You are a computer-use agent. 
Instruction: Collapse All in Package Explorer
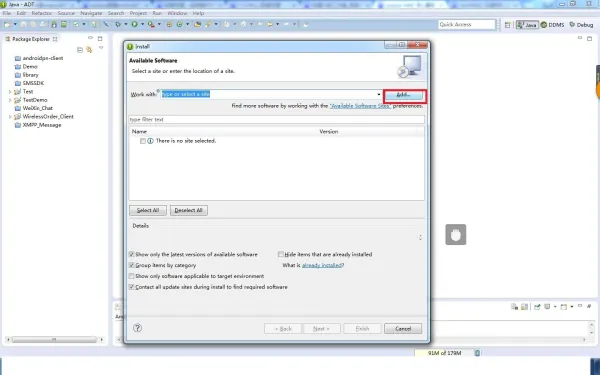click(80, 50)
